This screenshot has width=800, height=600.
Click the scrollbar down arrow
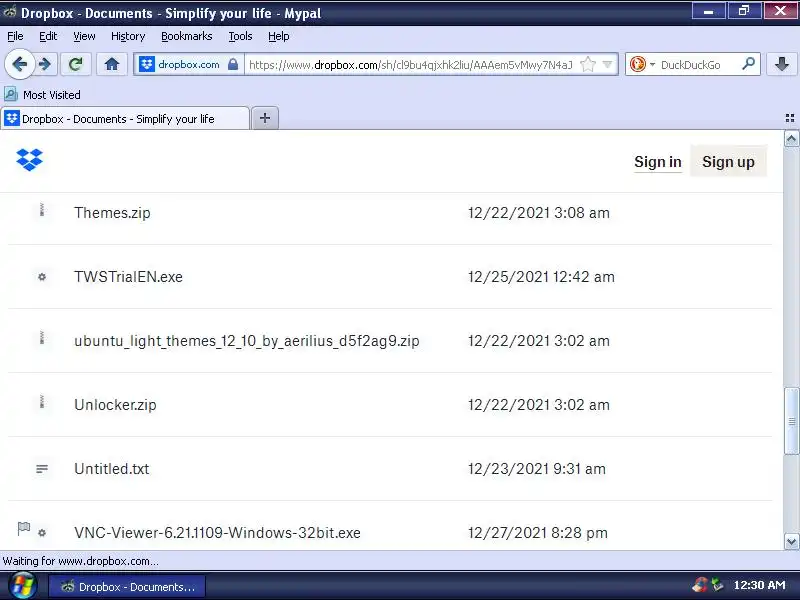point(791,541)
